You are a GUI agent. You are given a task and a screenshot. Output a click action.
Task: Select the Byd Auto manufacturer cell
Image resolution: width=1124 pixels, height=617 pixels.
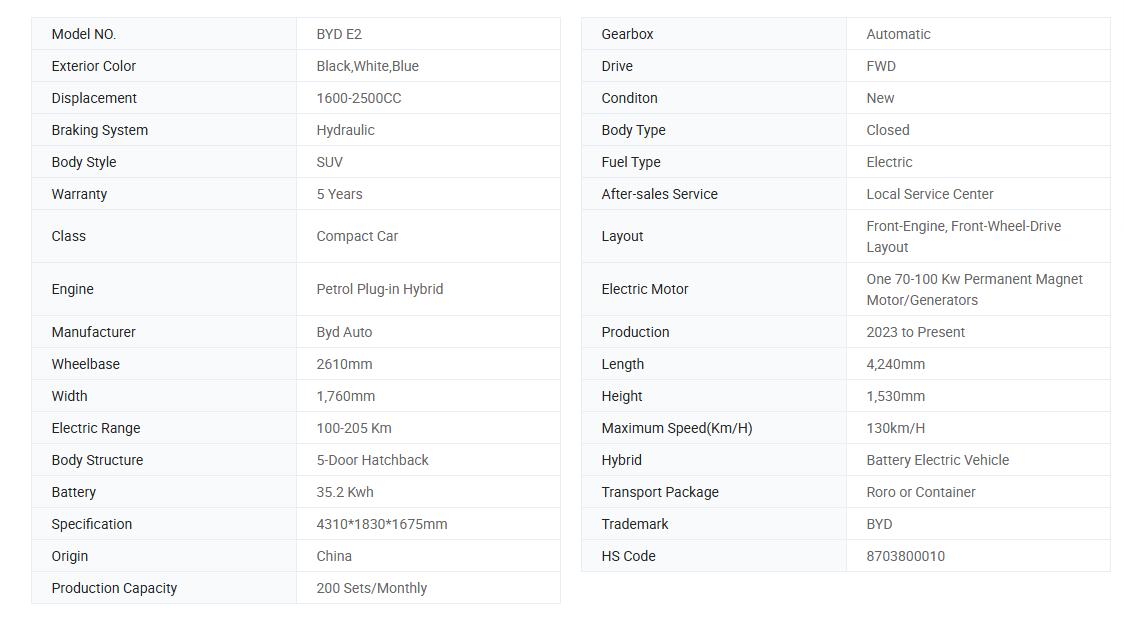point(428,332)
